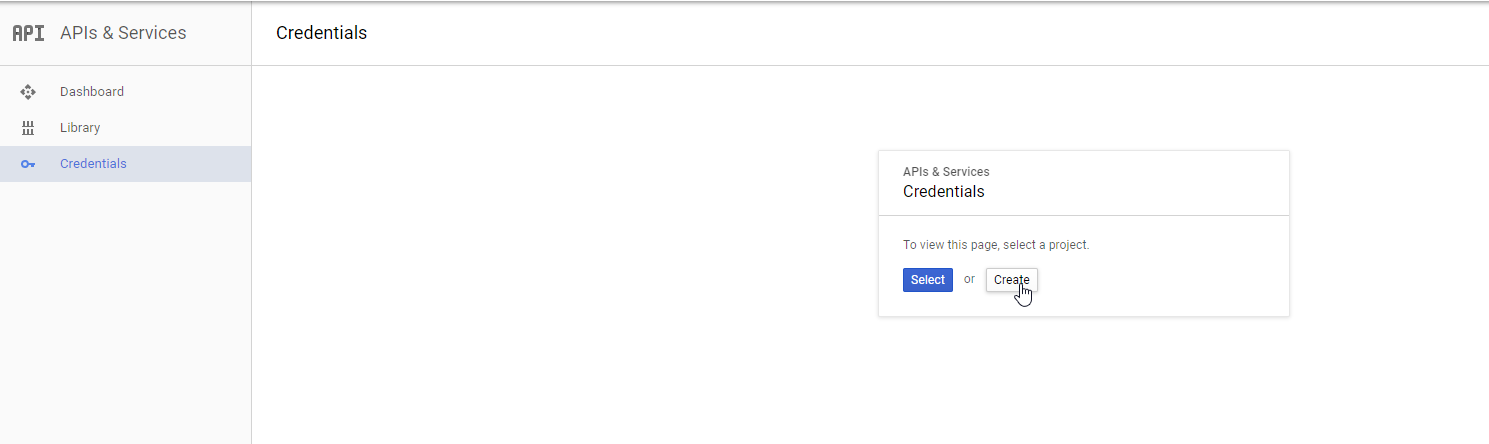Click the 'To view this page' message text
Image resolution: width=1489 pixels, height=444 pixels.
996,245
